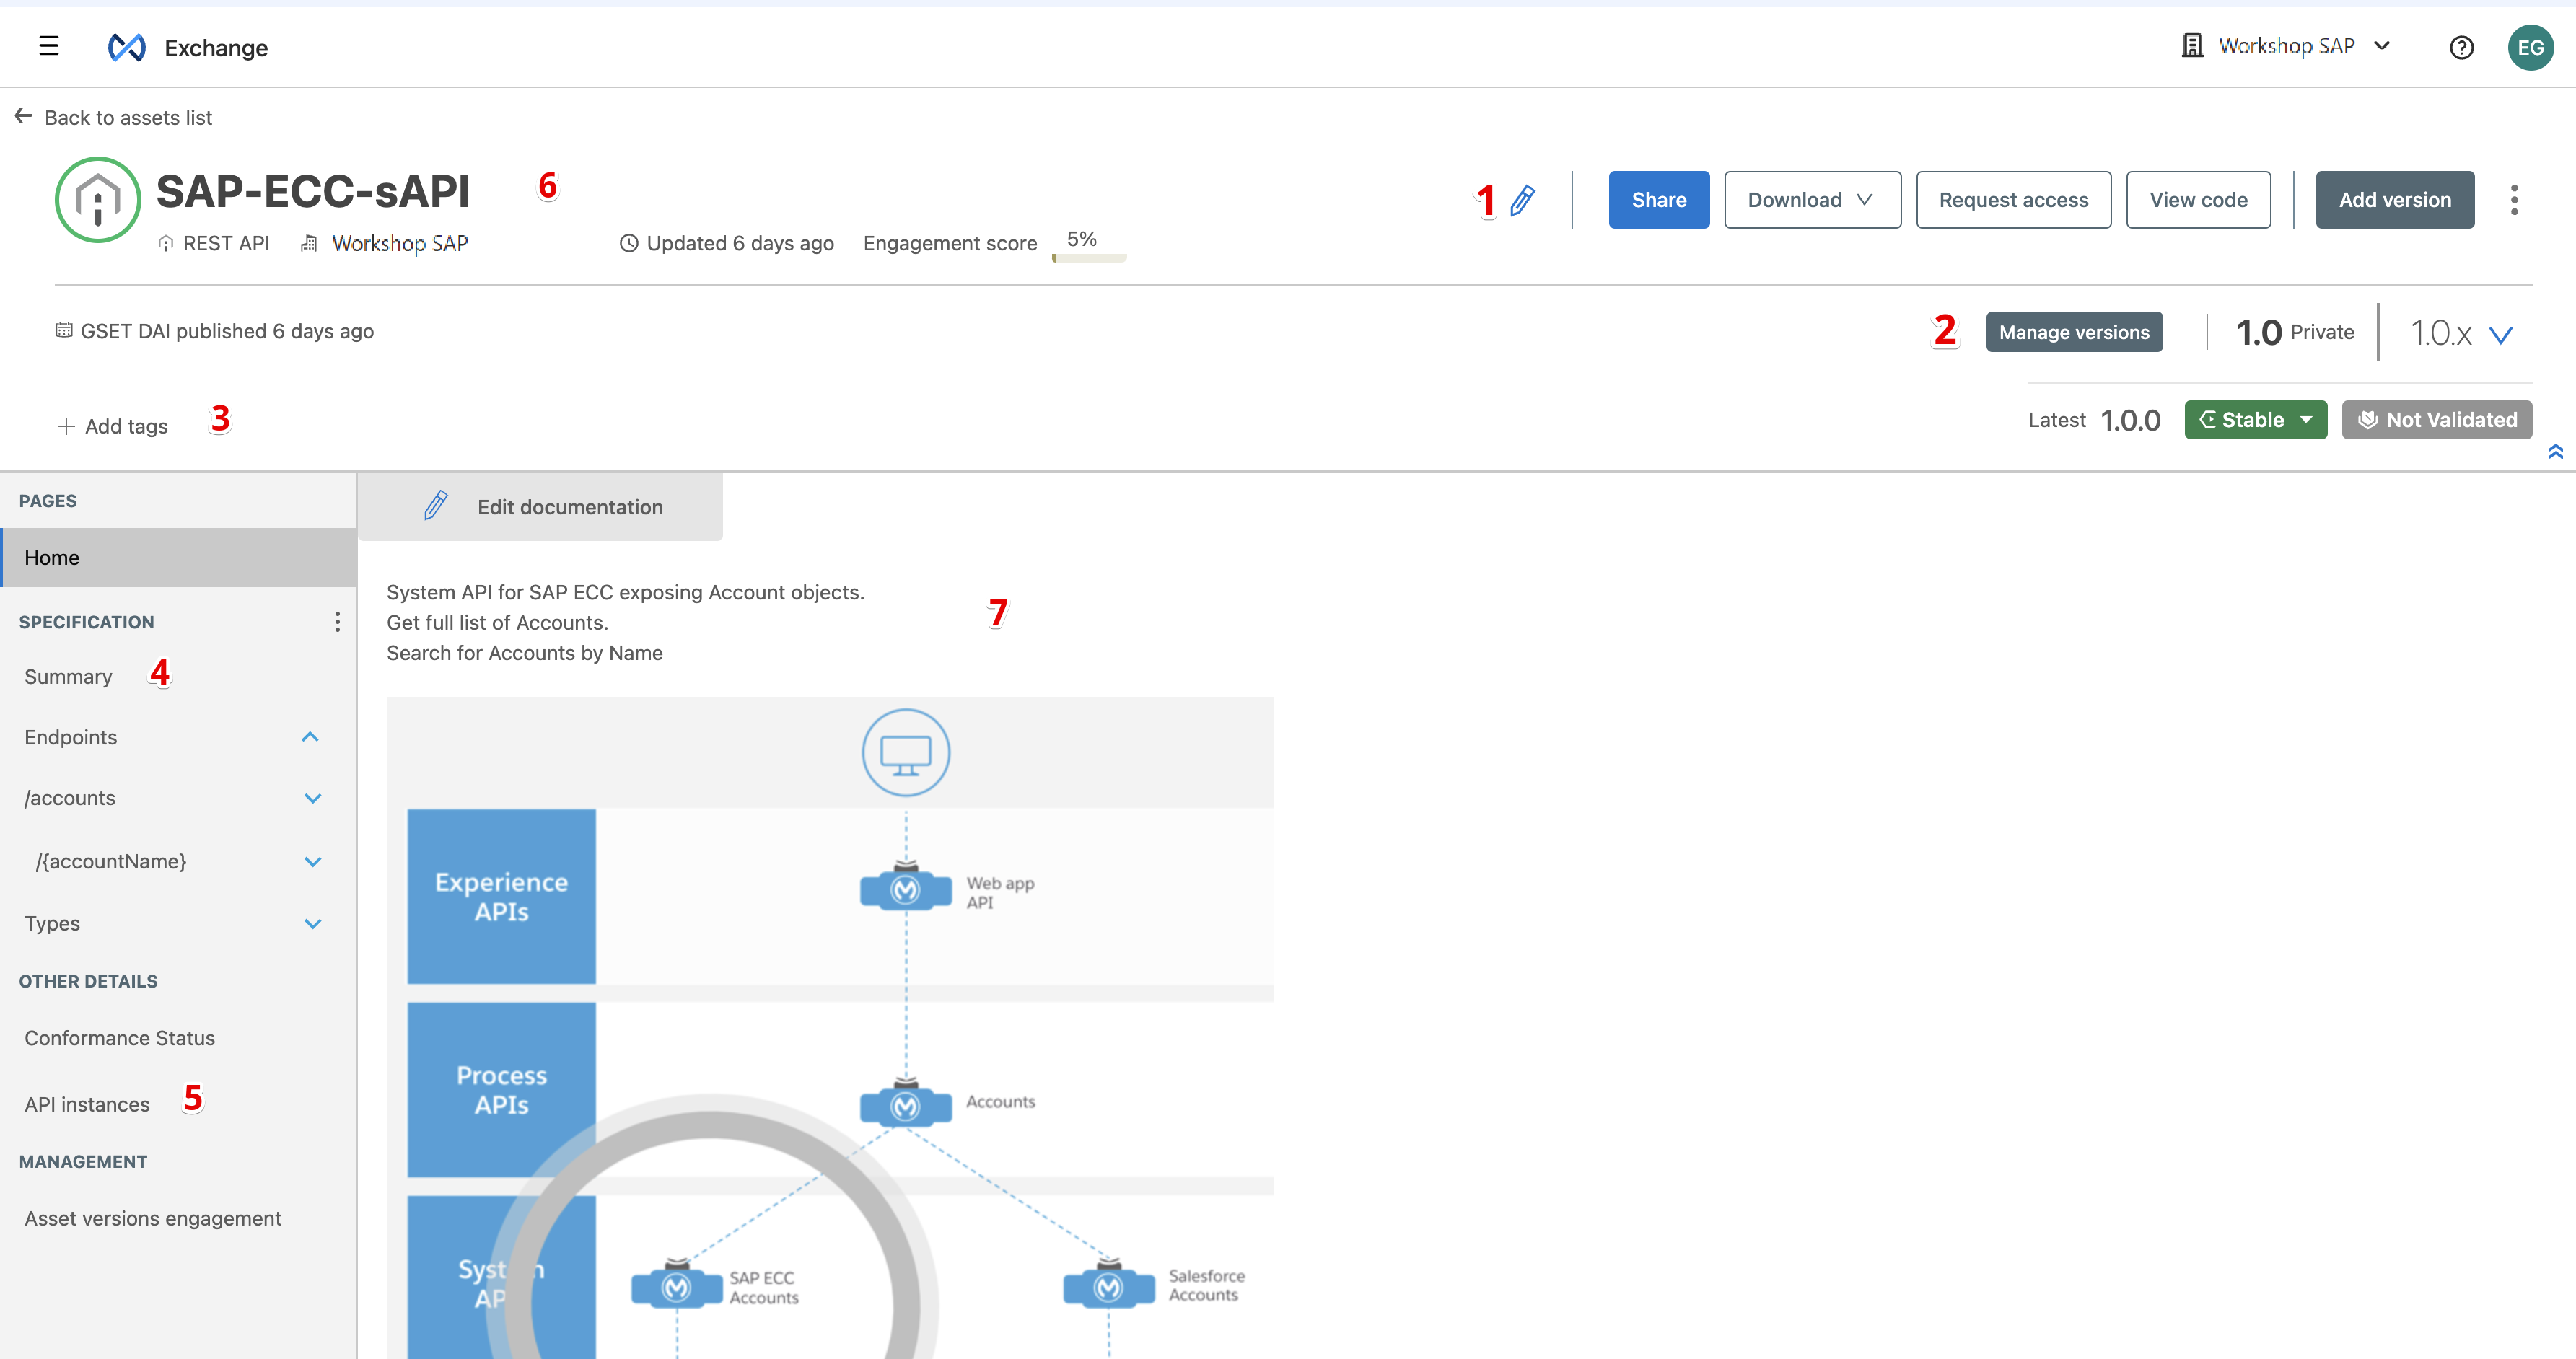This screenshot has width=2576, height=1359.
Task: Expand the Types section chevron
Action: click(313, 923)
